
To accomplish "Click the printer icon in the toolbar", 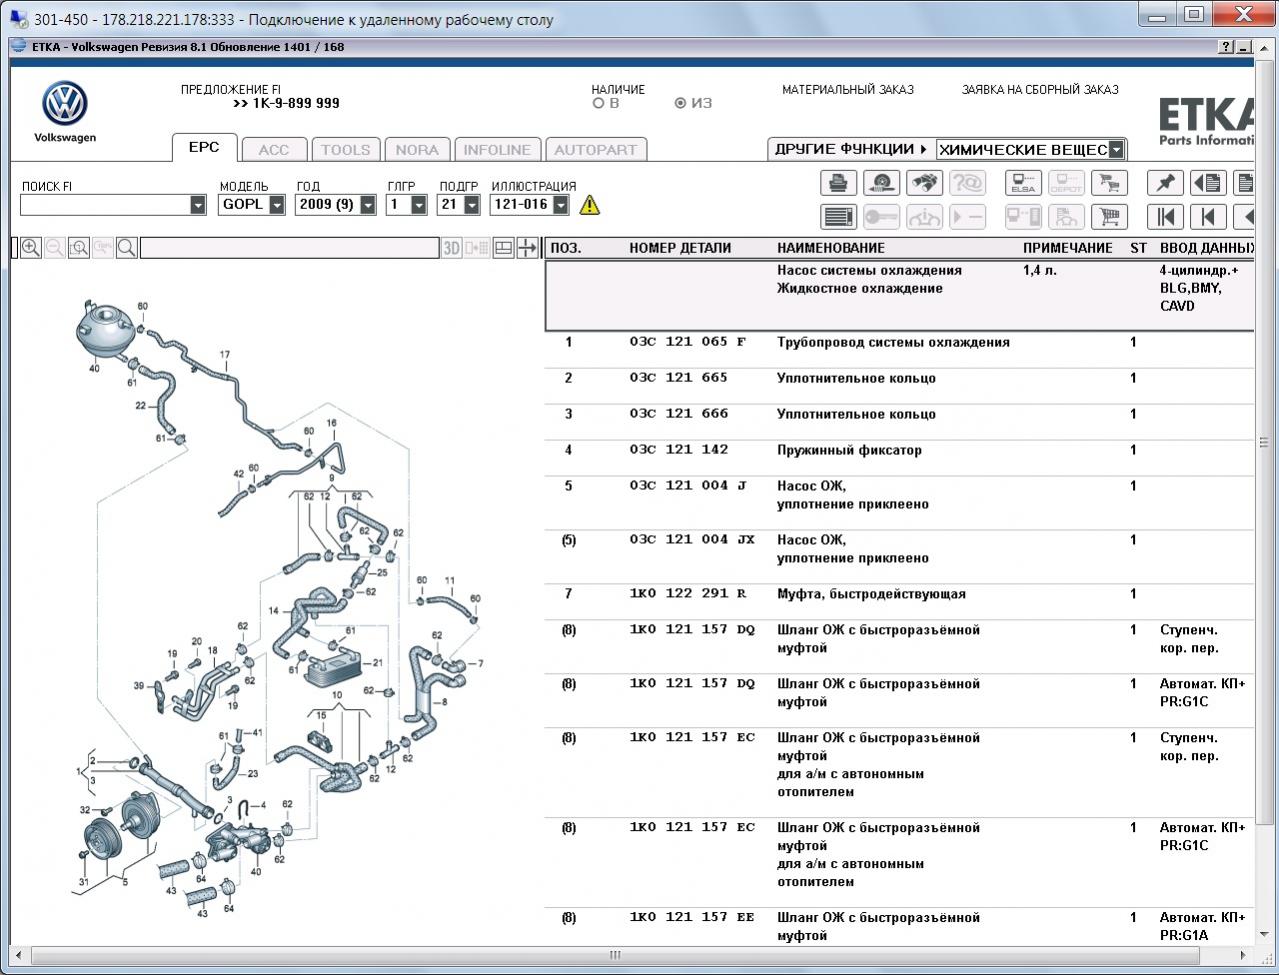I will [x=839, y=183].
